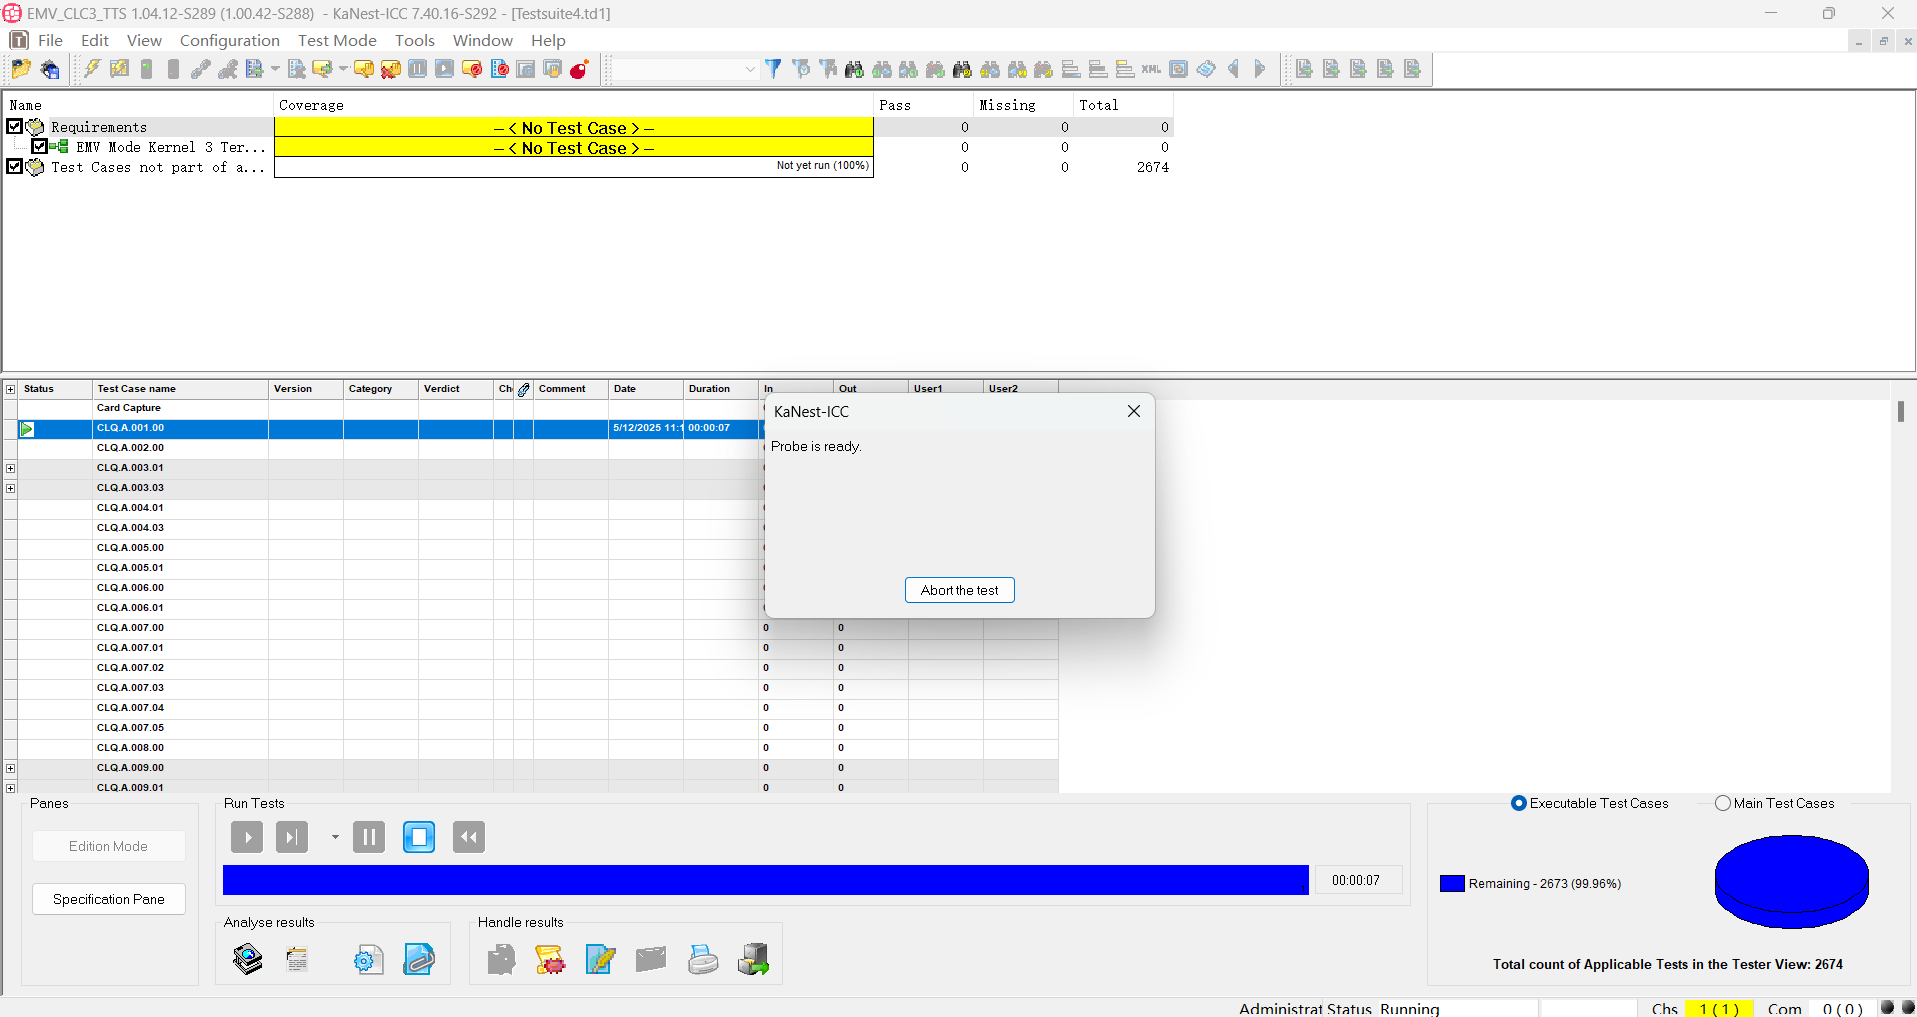Click the Abort the test button

959,590
